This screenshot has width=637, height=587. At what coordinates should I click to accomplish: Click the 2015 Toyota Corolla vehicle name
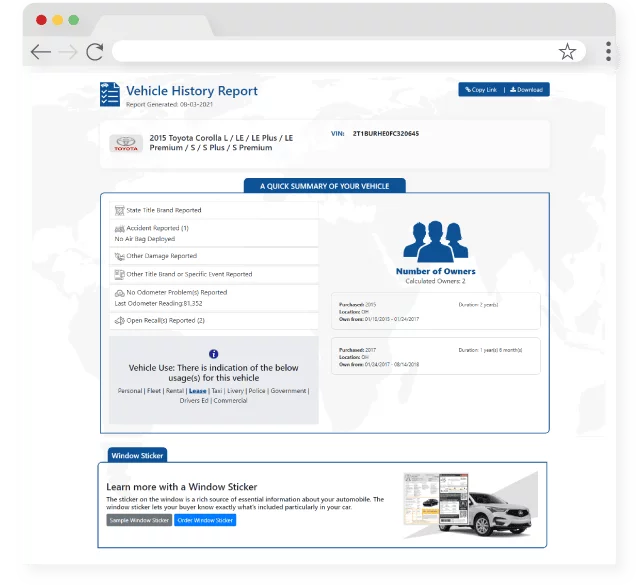click(x=221, y=143)
